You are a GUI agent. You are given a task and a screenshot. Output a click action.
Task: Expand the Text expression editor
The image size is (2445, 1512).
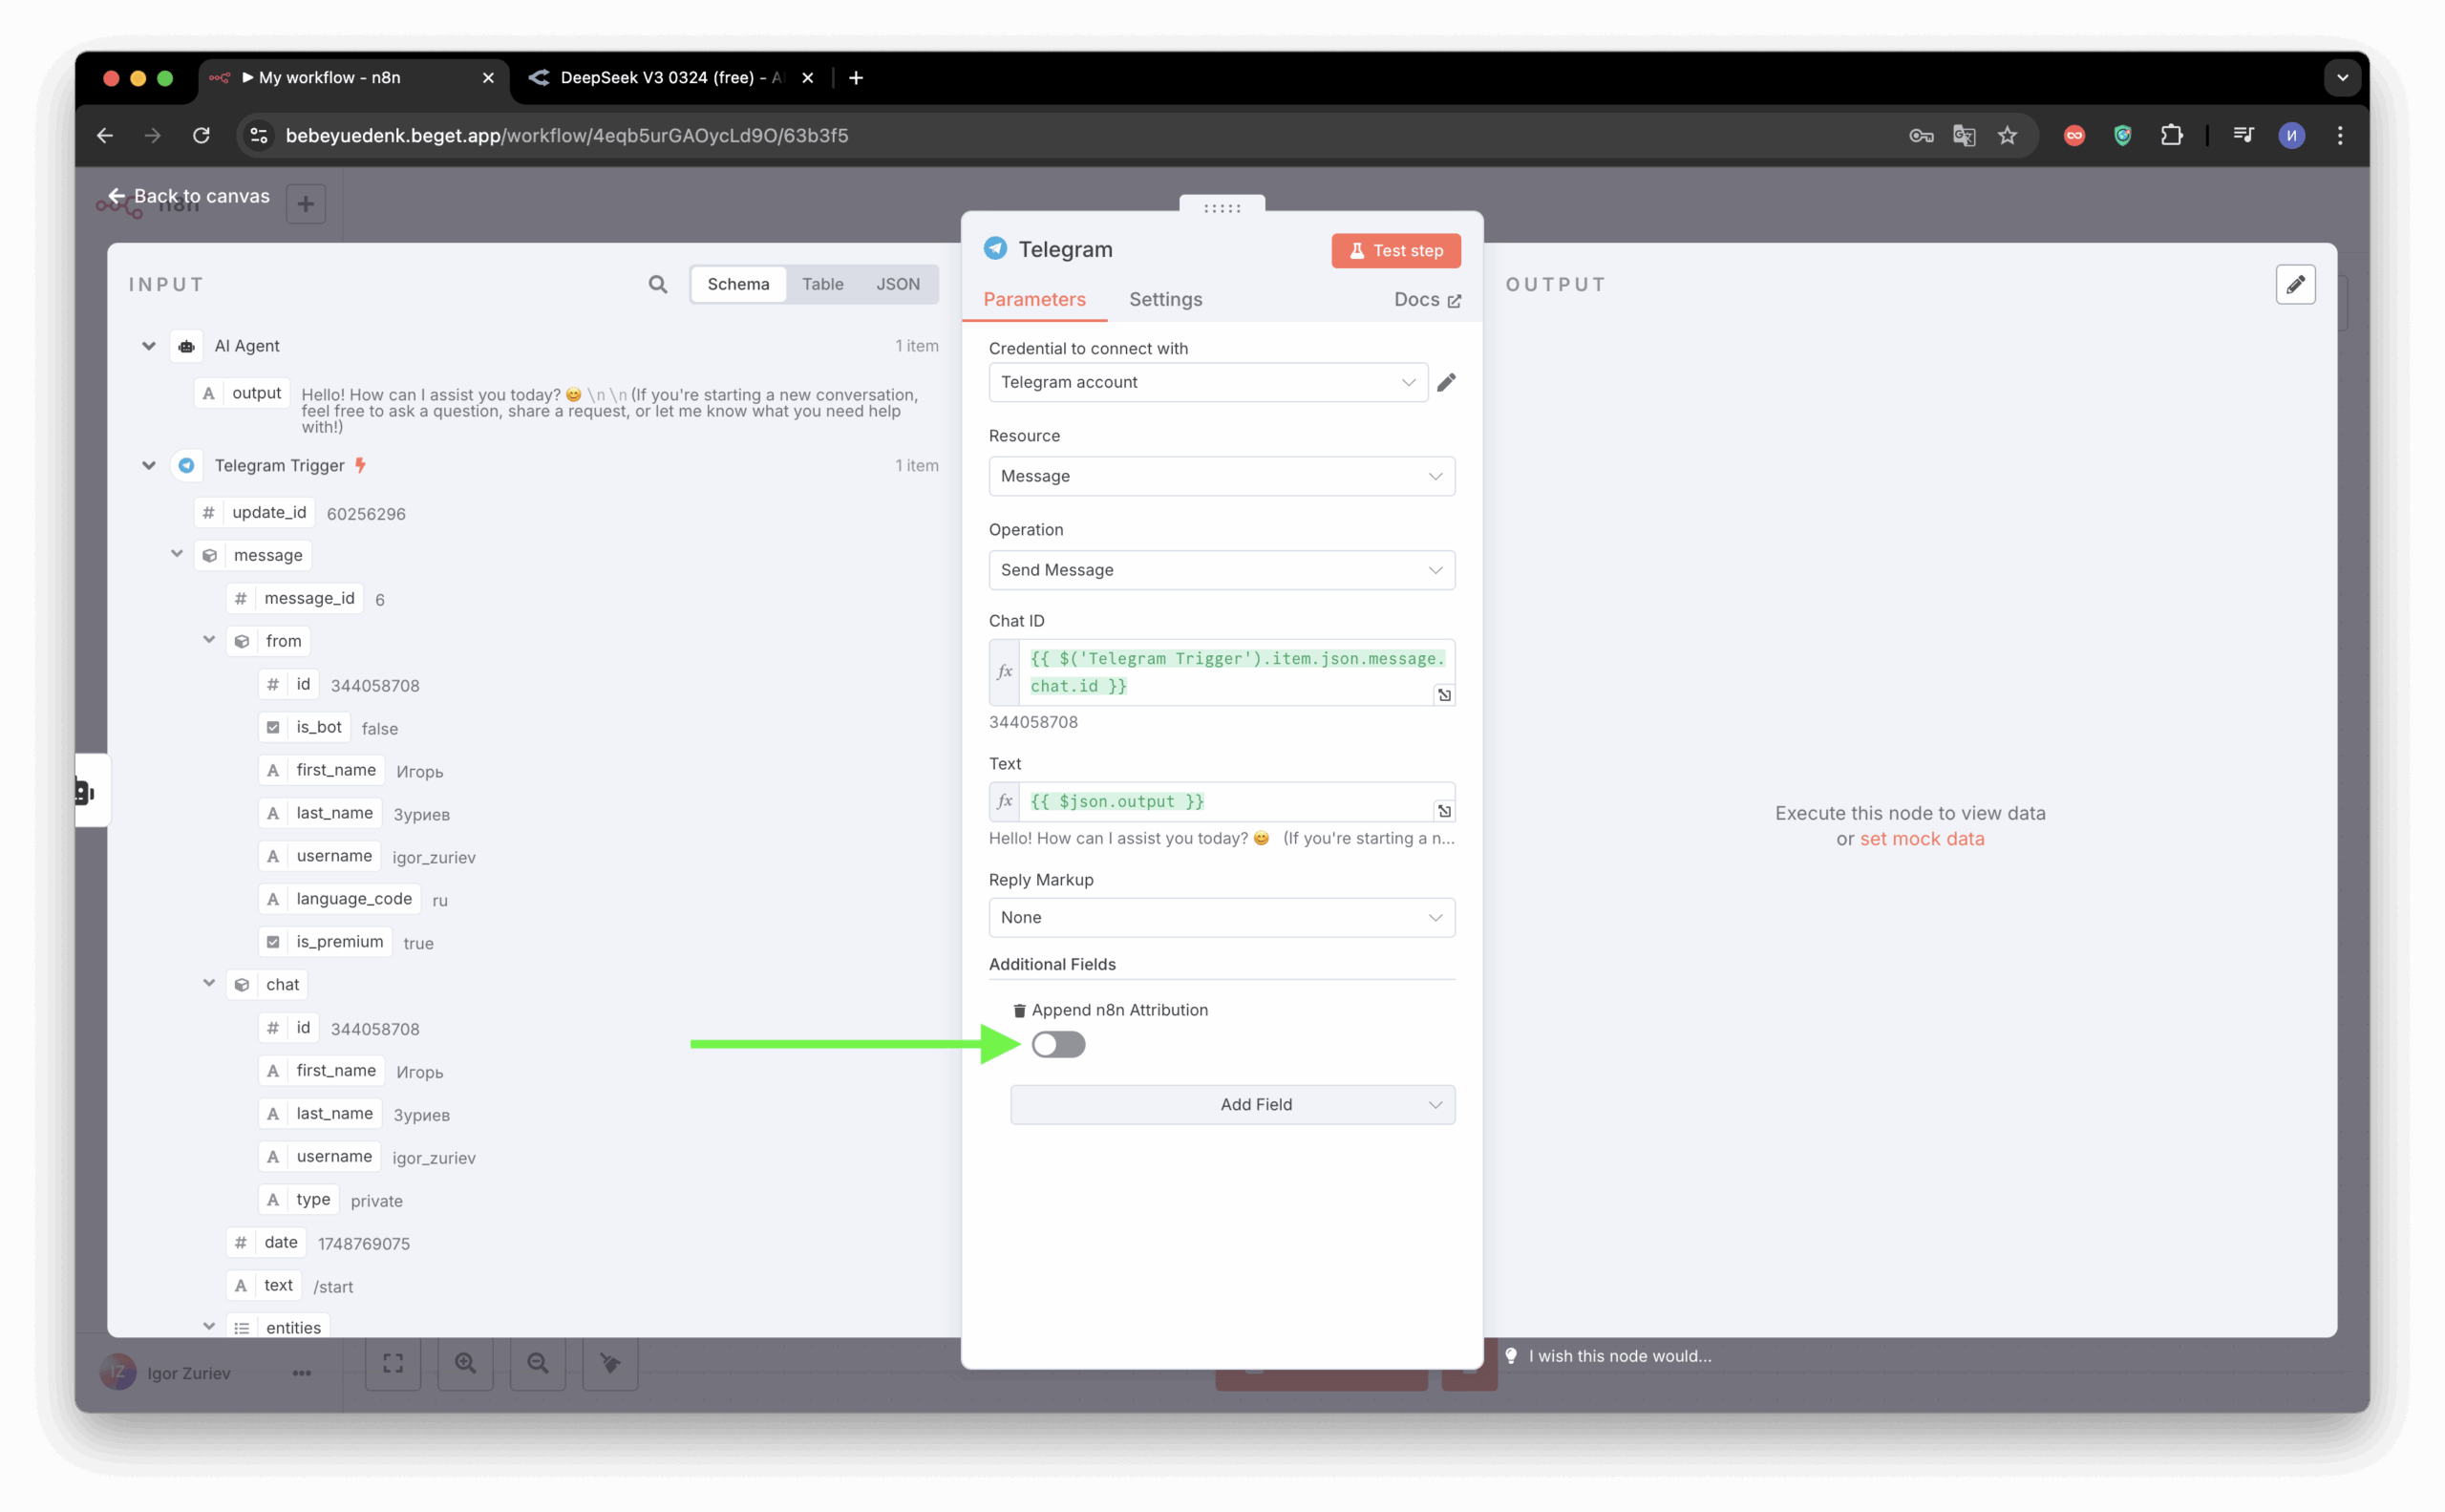(x=1444, y=810)
